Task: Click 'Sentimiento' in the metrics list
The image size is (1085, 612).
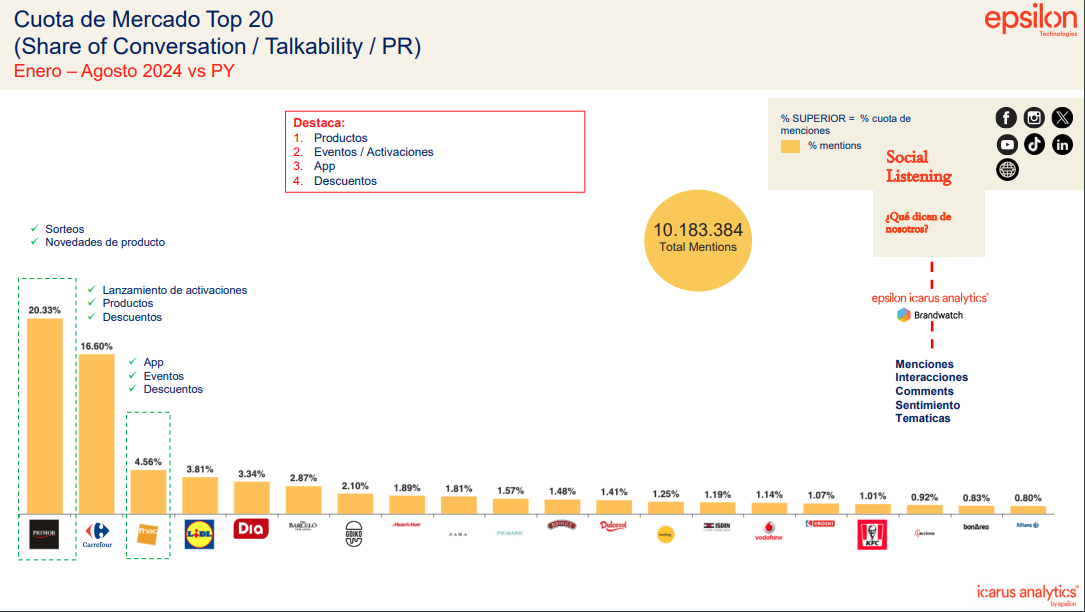Action: point(928,405)
